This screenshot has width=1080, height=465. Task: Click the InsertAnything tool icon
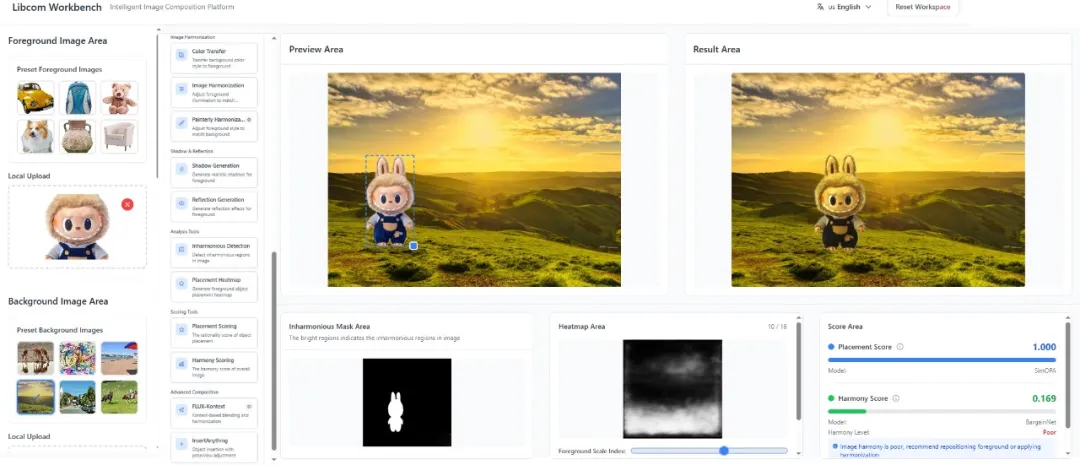pos(181,444)
